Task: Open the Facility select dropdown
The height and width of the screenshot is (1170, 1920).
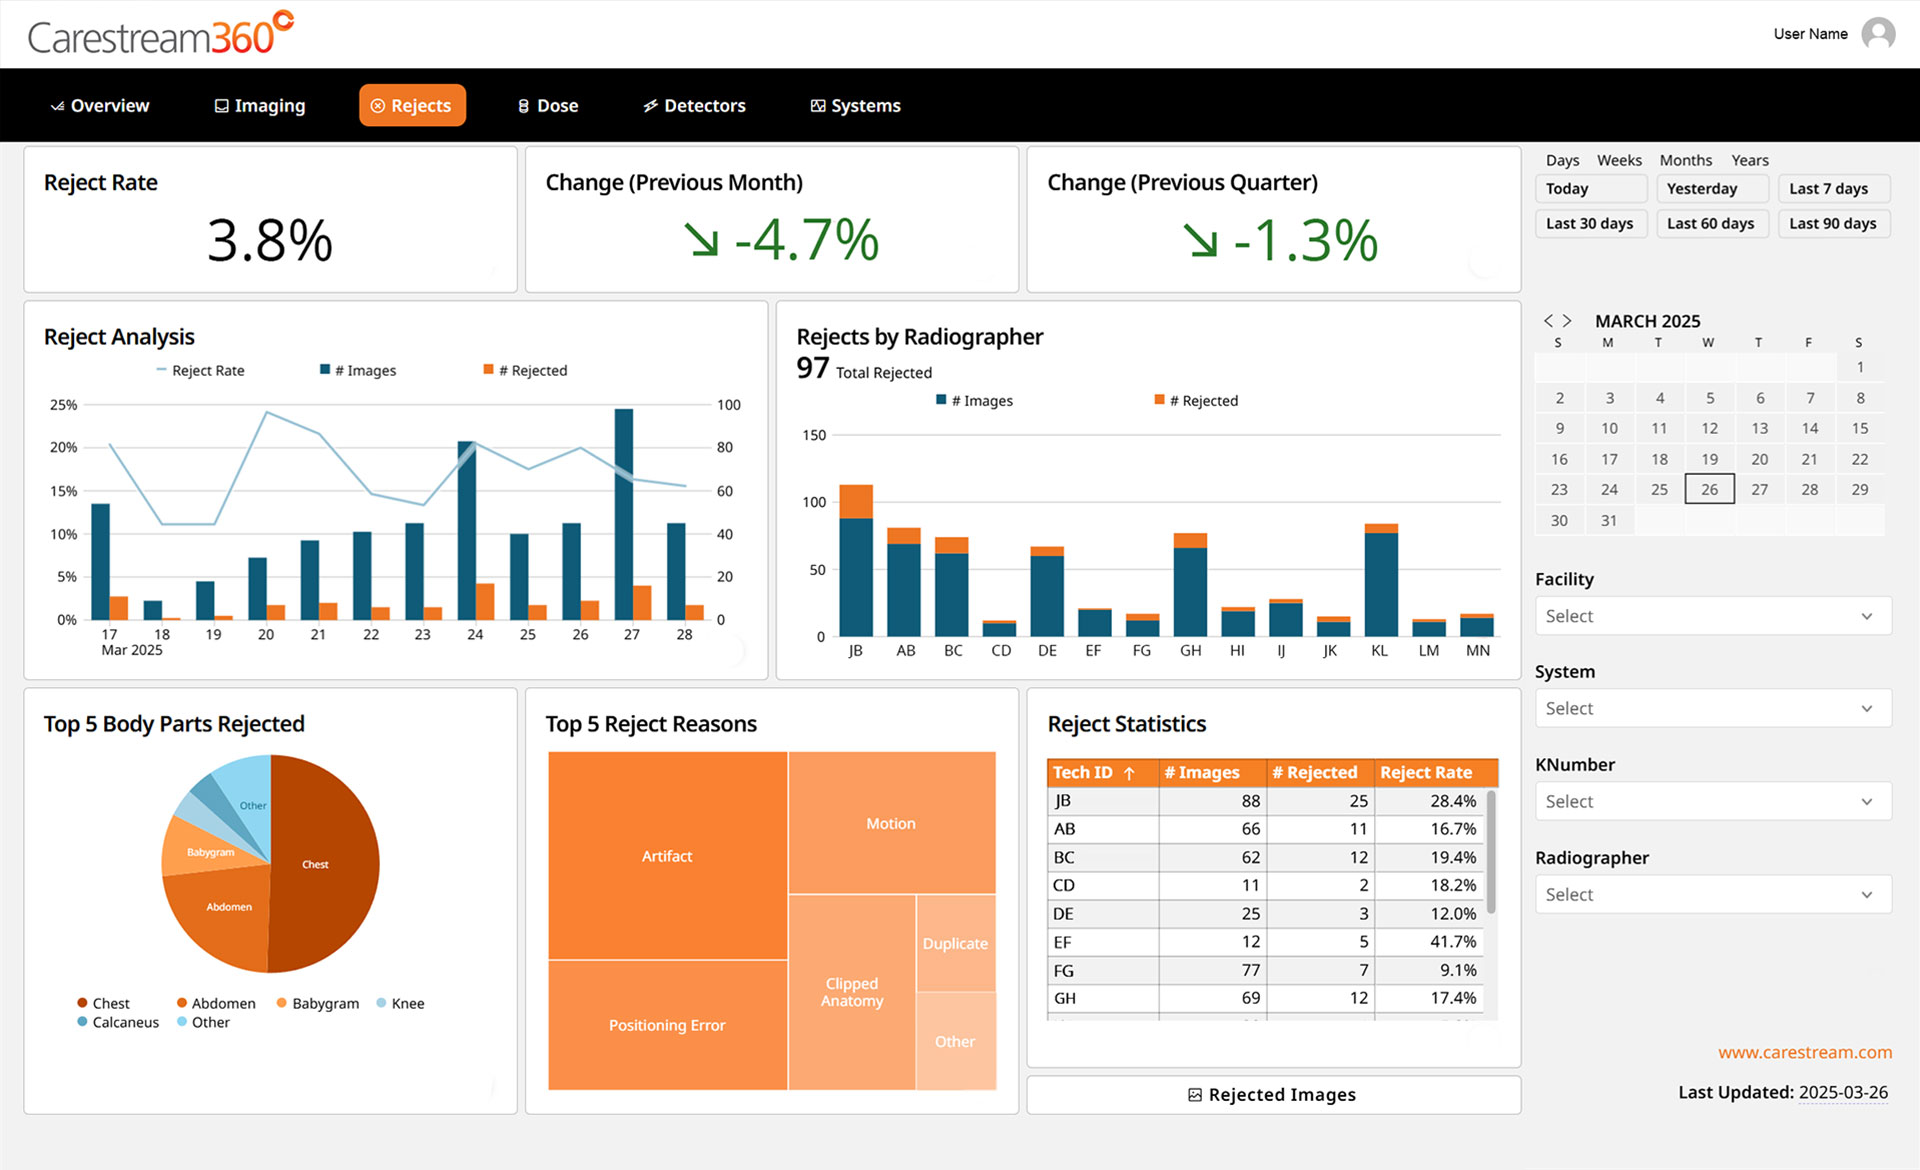Action: coord(1712,616)
